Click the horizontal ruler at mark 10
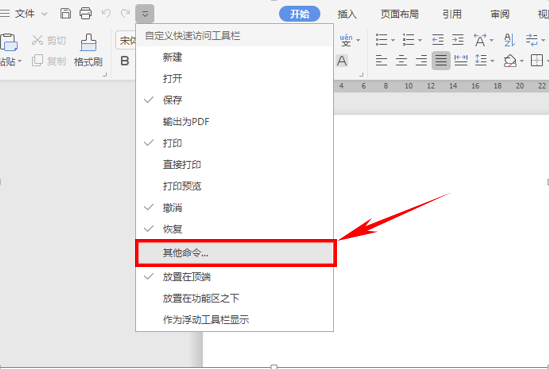The image size is (549, 369). pos(408,86)
